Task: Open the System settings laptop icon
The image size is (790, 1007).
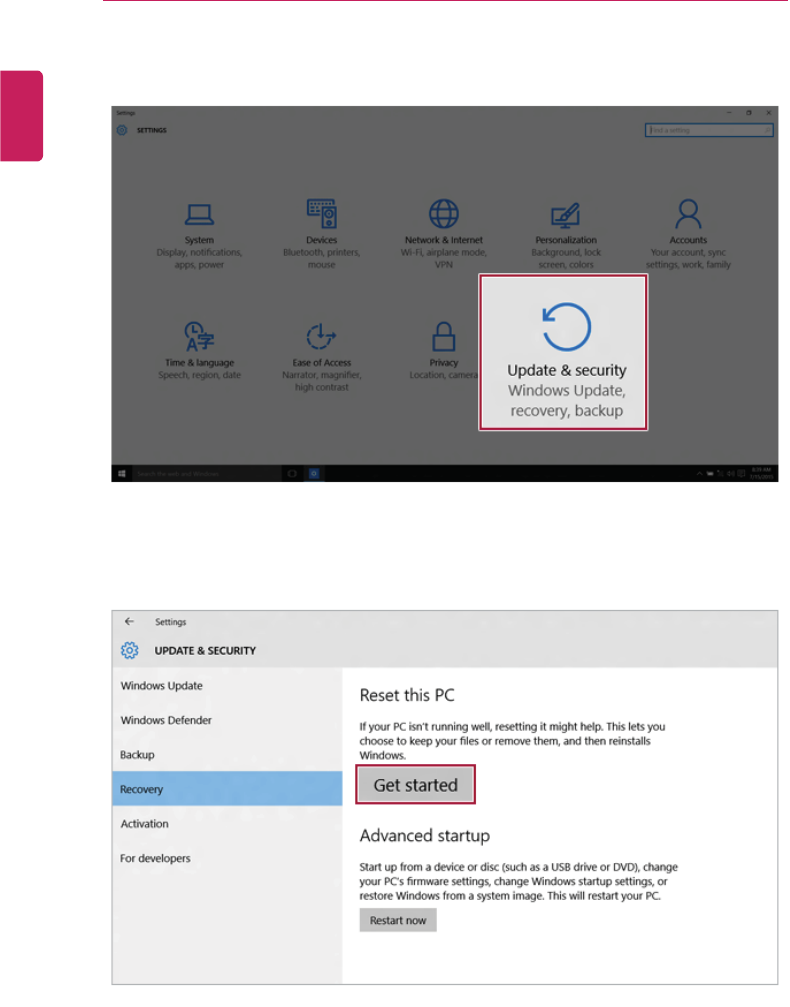Action: [x=199, y=215]
